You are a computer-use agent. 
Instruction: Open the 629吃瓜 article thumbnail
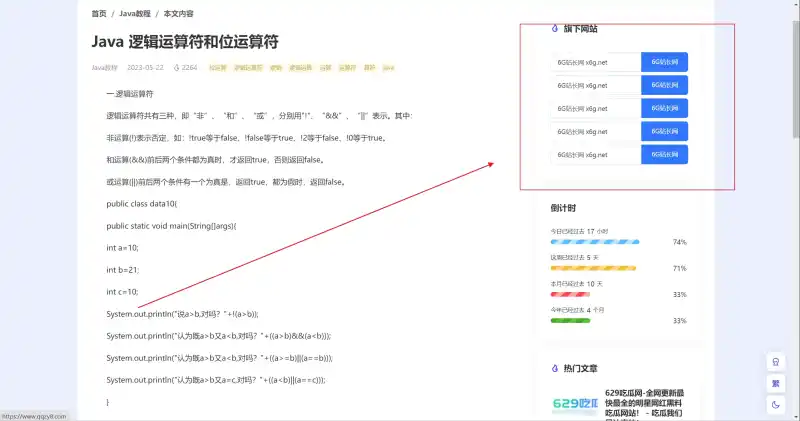pyautogui.click(x=574, y=404)
